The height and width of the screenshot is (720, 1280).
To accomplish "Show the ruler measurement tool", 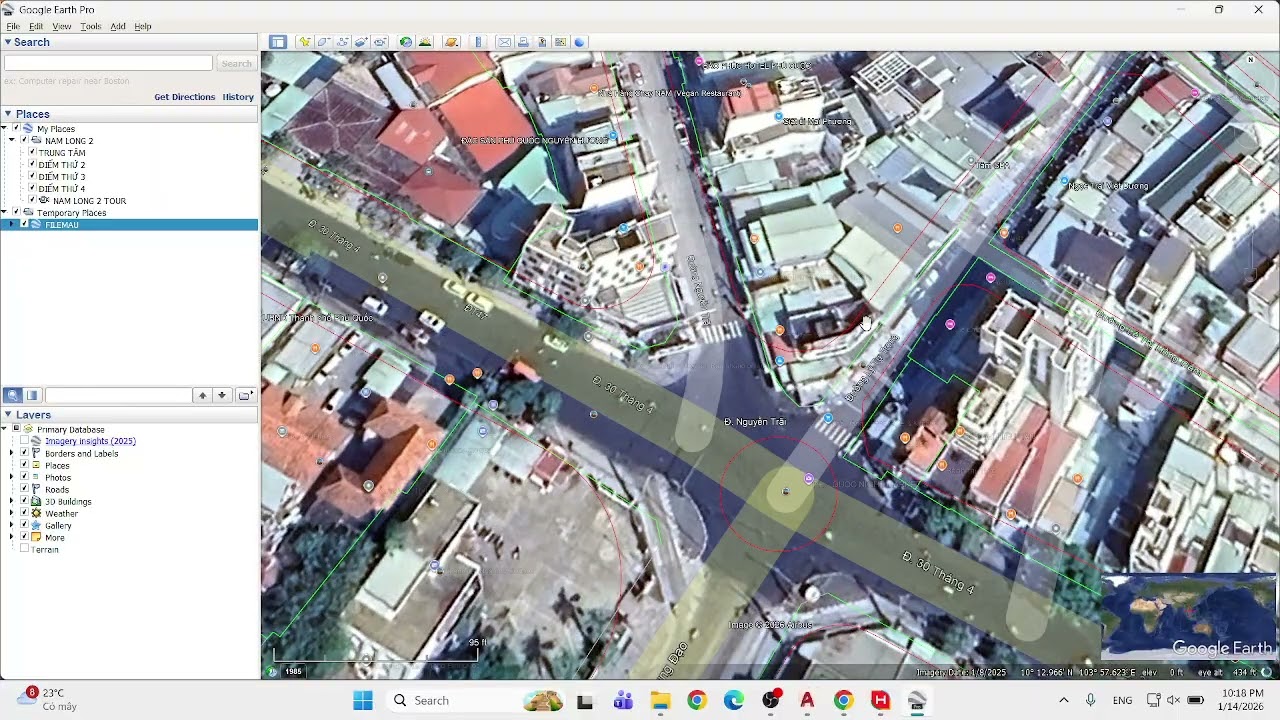I will 478,42.
